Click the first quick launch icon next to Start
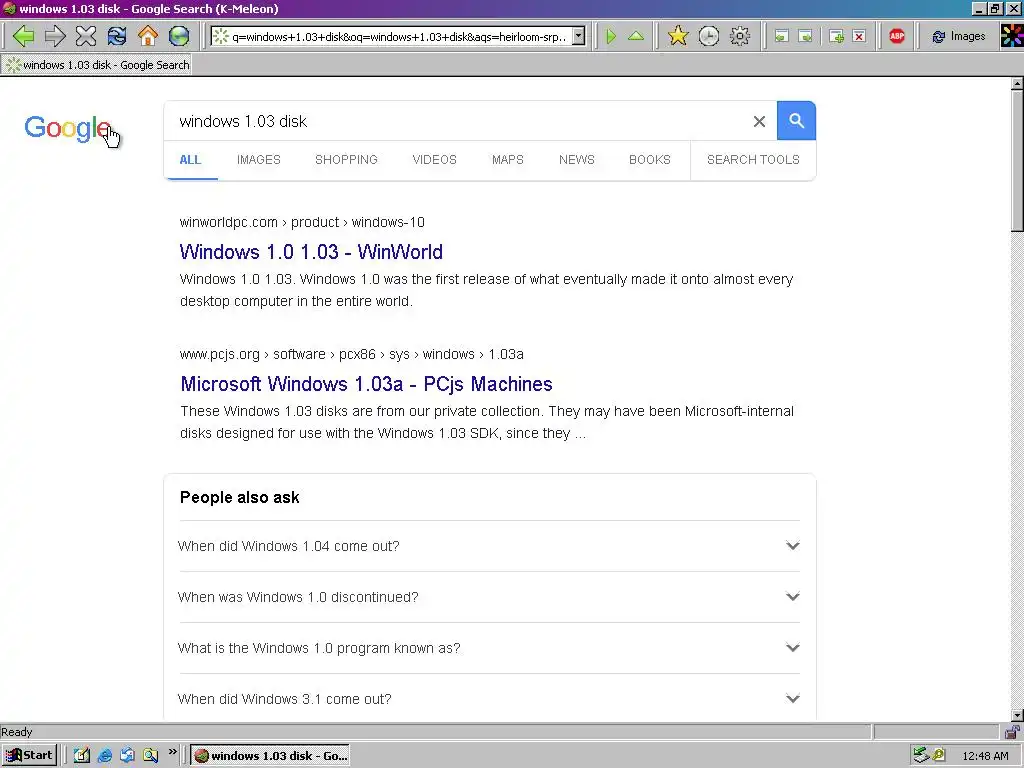Screen dimensions: 1024x768 coord(81,756)
